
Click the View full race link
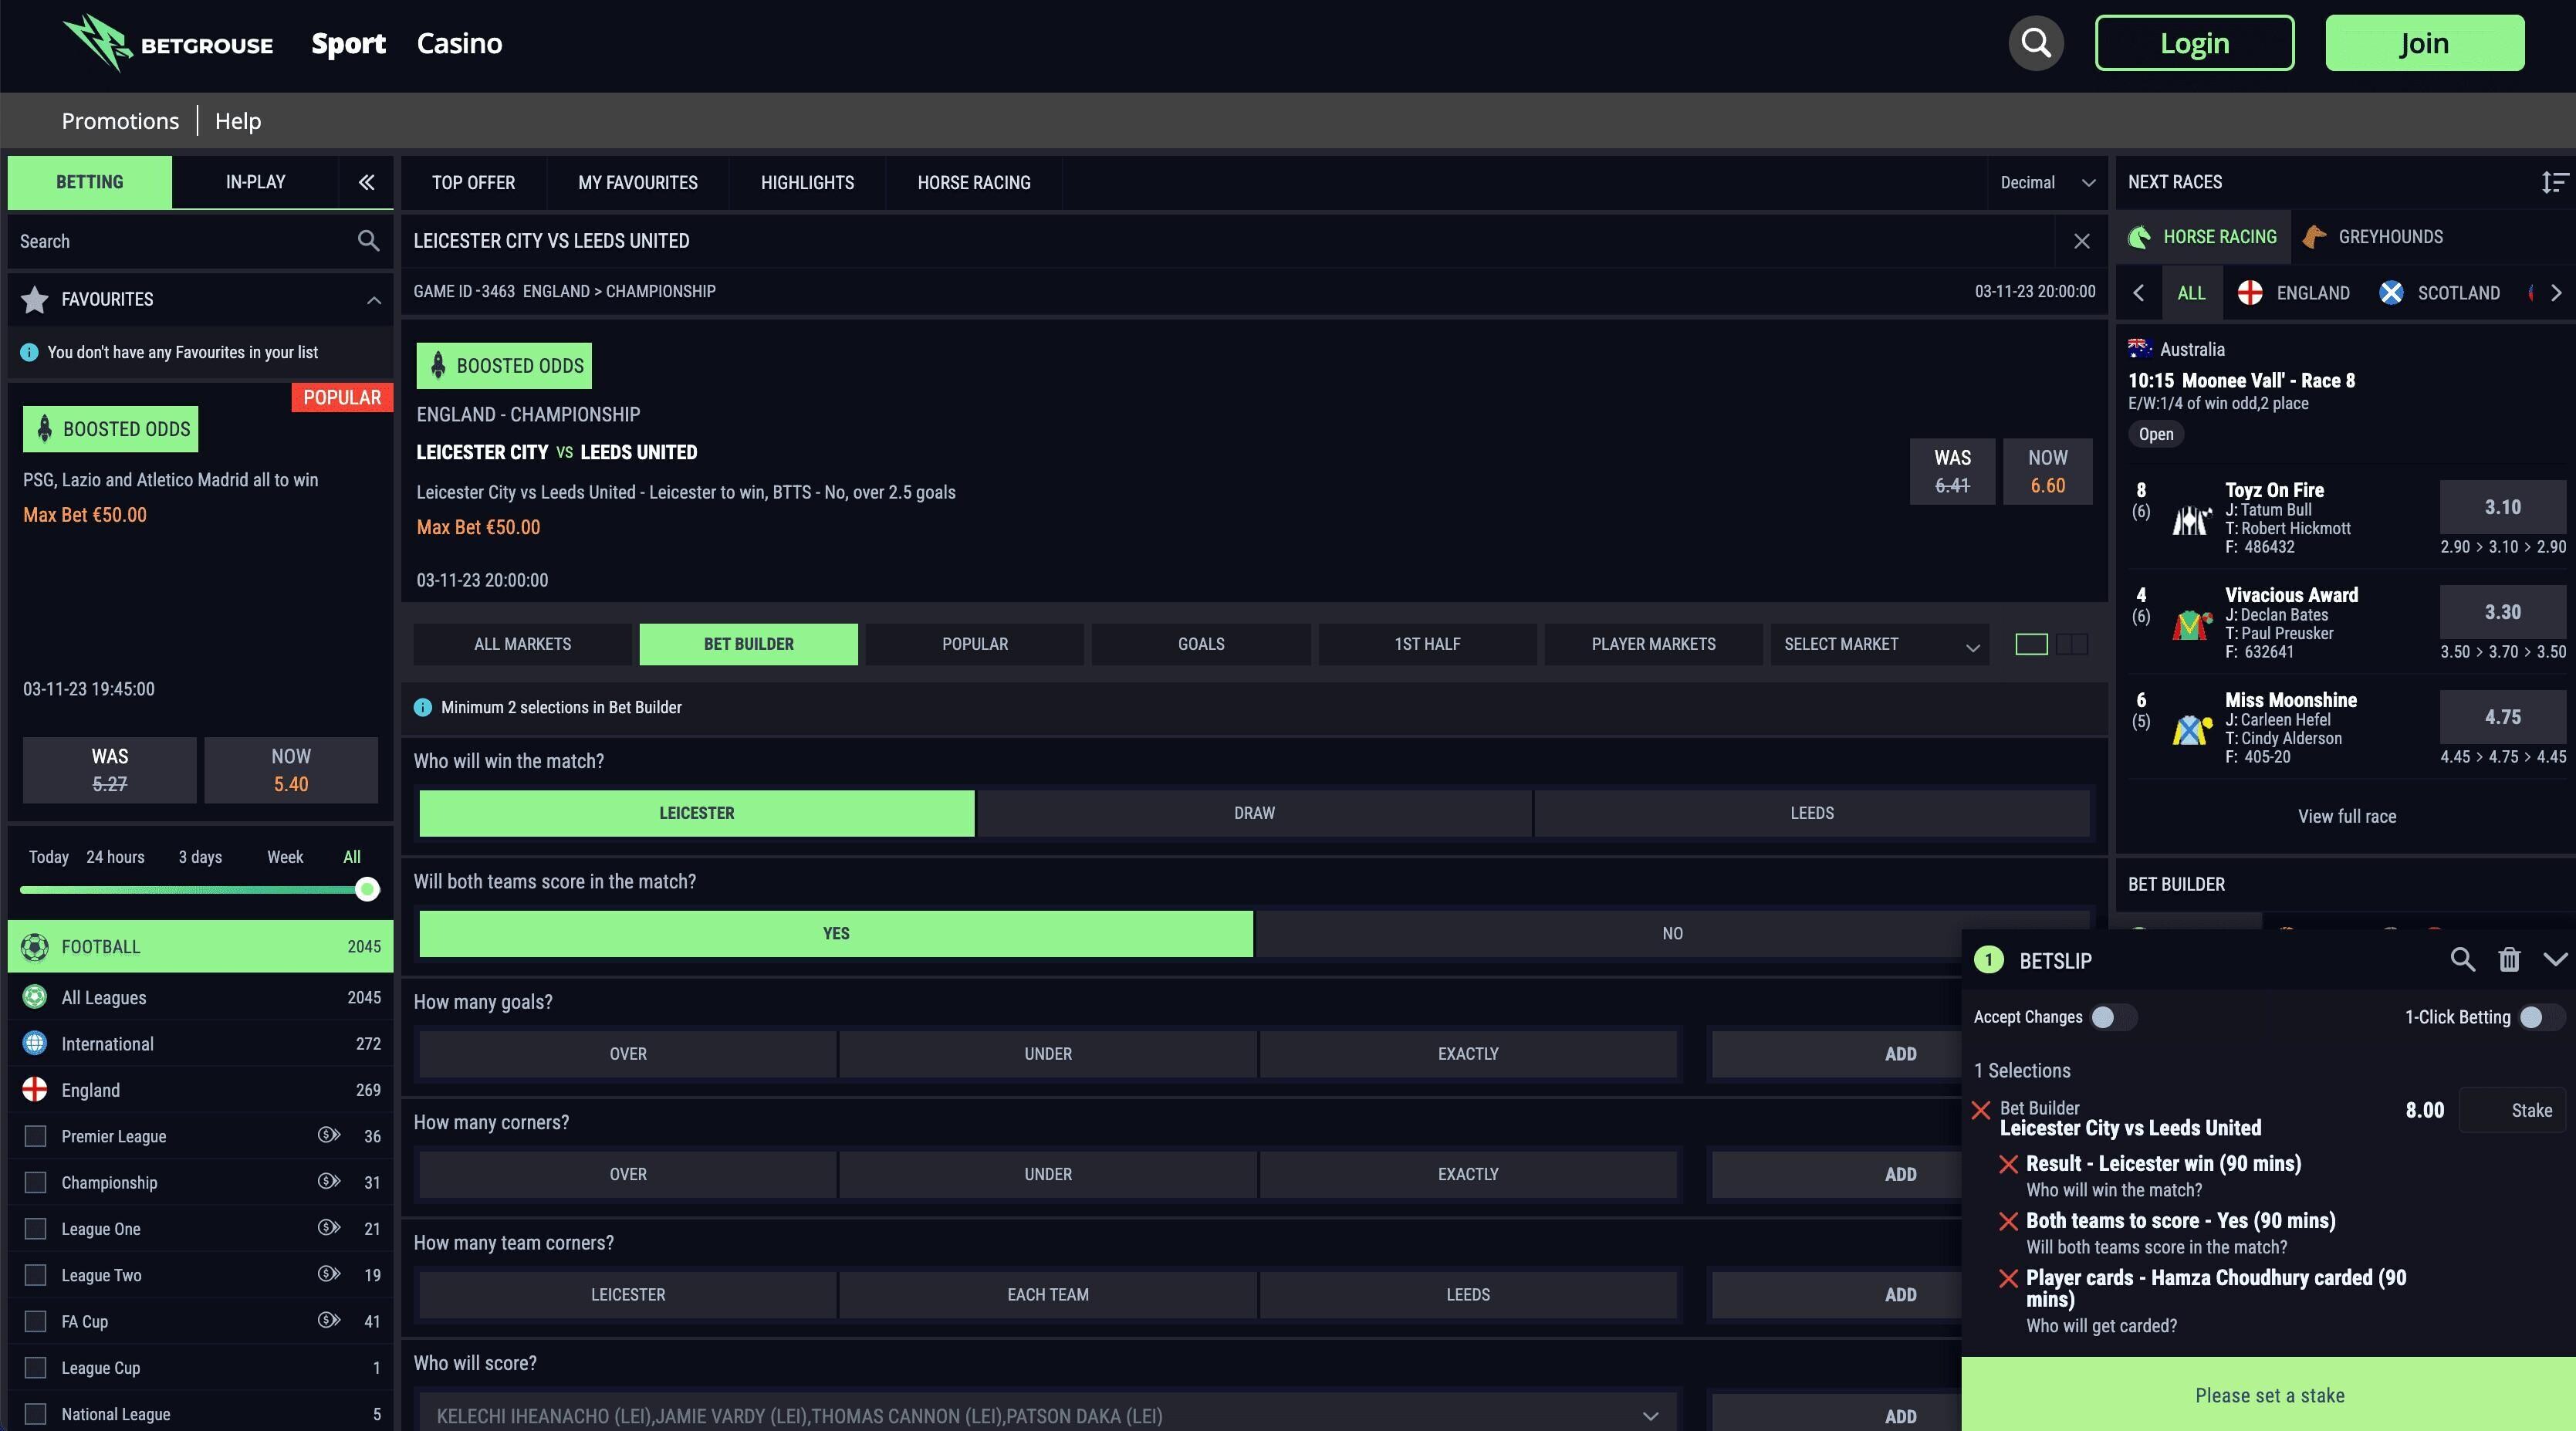tap(2346, 816)
